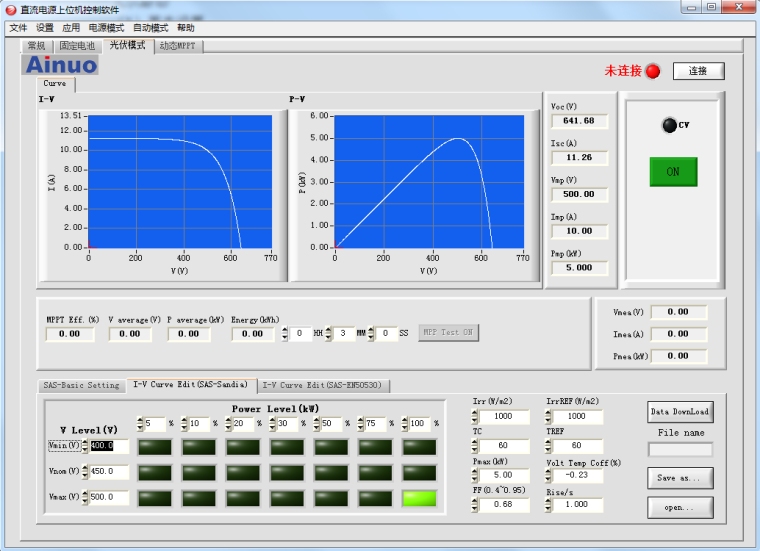This screenshot has height=551, width=760.
Task: Click the Data DownLoad button
Action: click(680, 411)
